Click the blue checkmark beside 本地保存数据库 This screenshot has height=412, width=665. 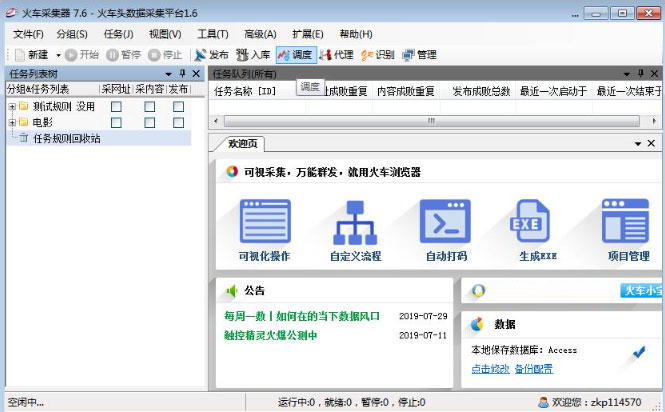click(639, 352)
